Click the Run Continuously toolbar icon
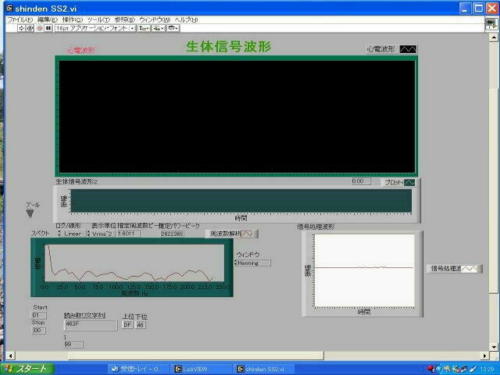The height and width of the screenshot is (375, 500). 30,28
